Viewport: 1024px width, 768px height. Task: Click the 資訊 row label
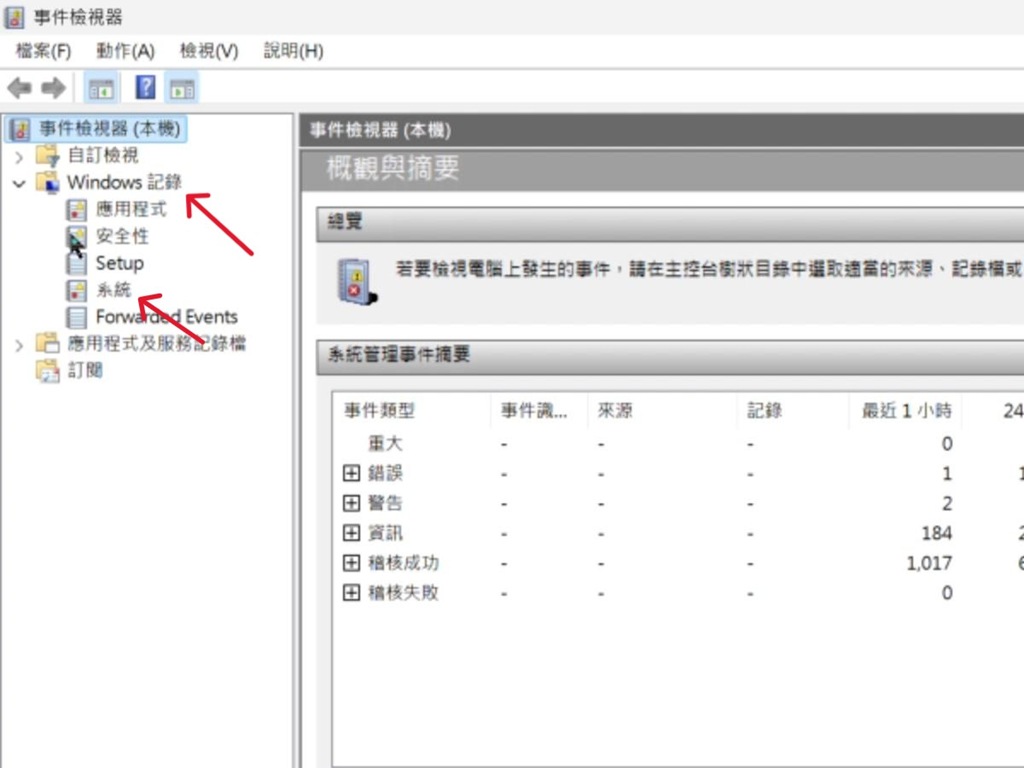[x=385, y=534]
